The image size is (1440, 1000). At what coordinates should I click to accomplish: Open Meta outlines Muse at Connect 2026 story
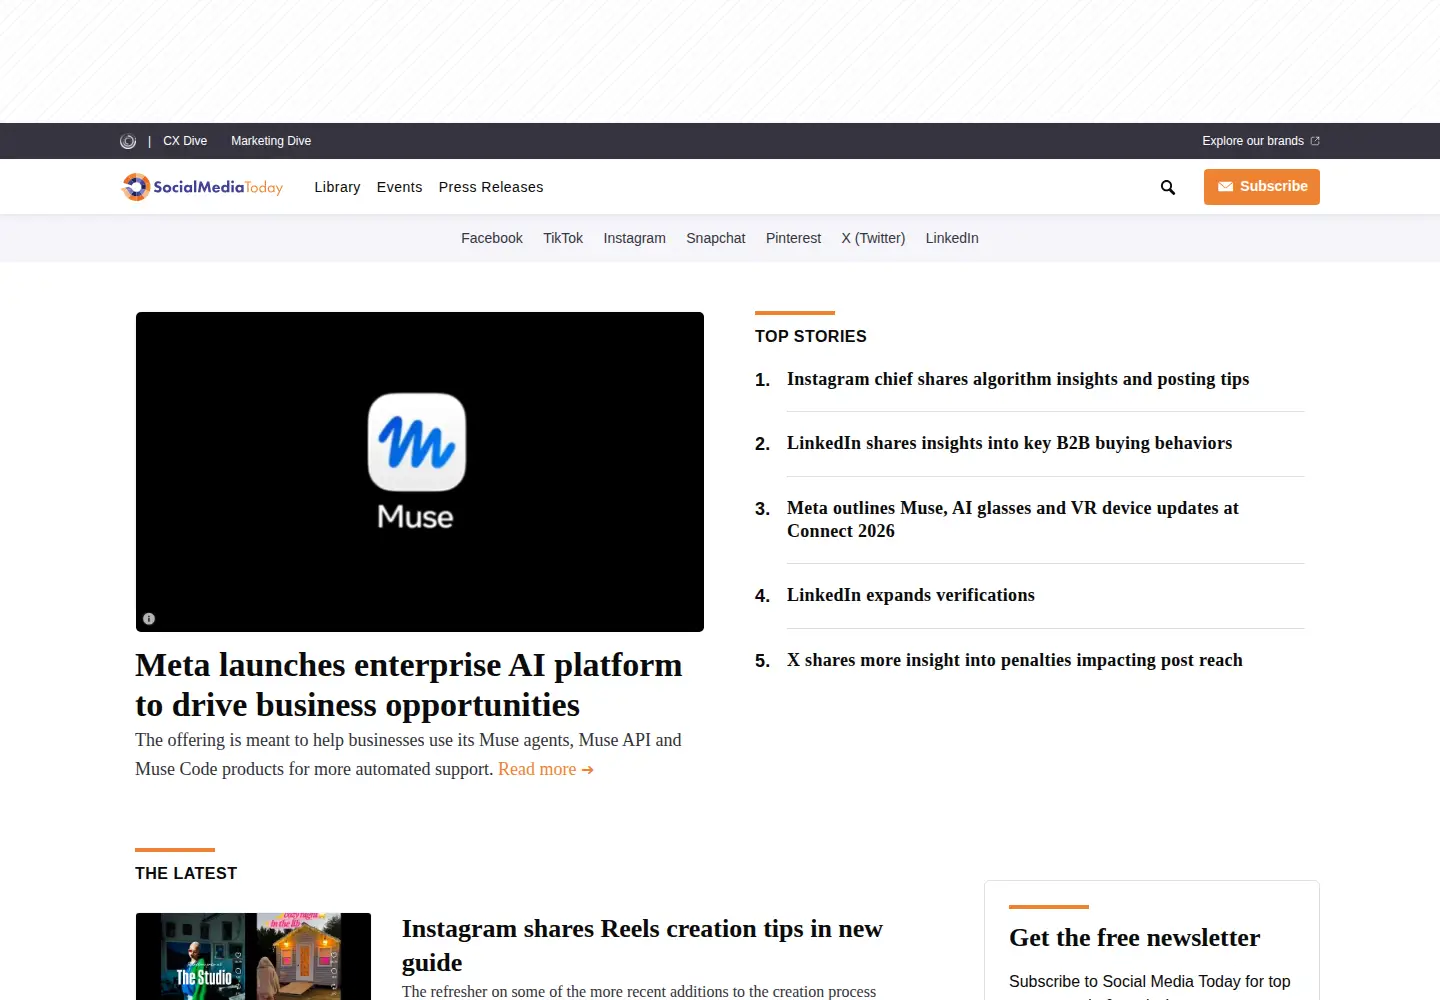pyautogui.click(x=1013, y=519)
